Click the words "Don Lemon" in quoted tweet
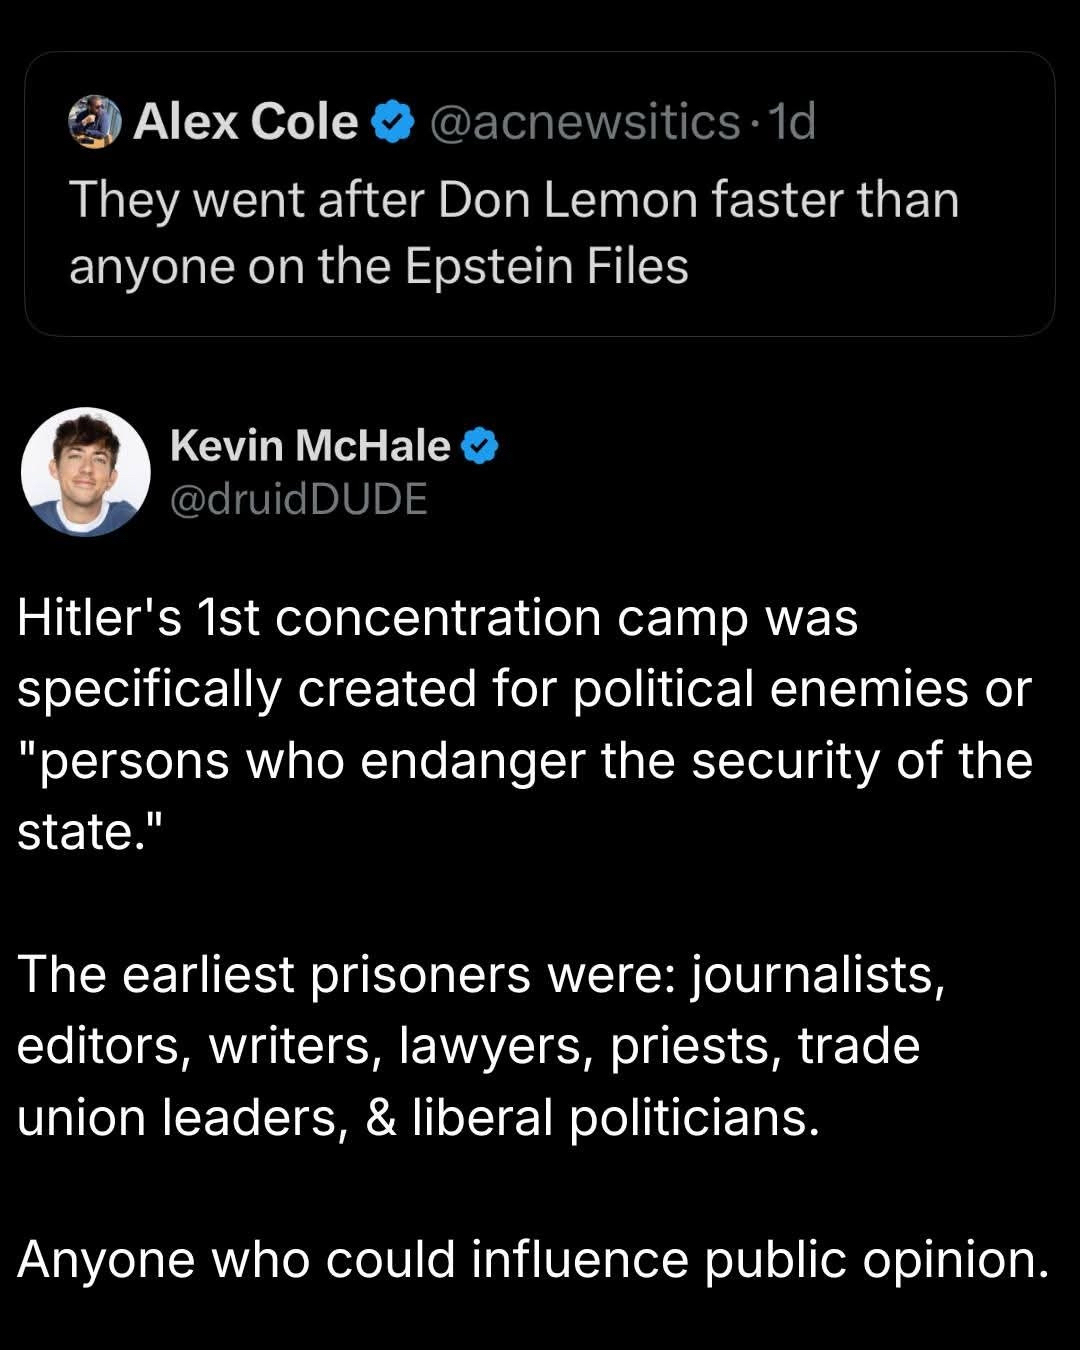This screenshot has height=1350, width=1080. [569, 200]
